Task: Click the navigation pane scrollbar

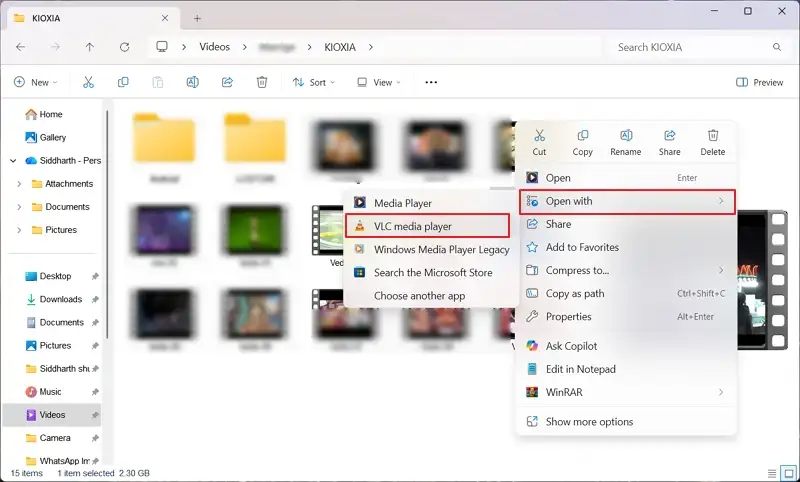Action: click(x=107, y=224)
